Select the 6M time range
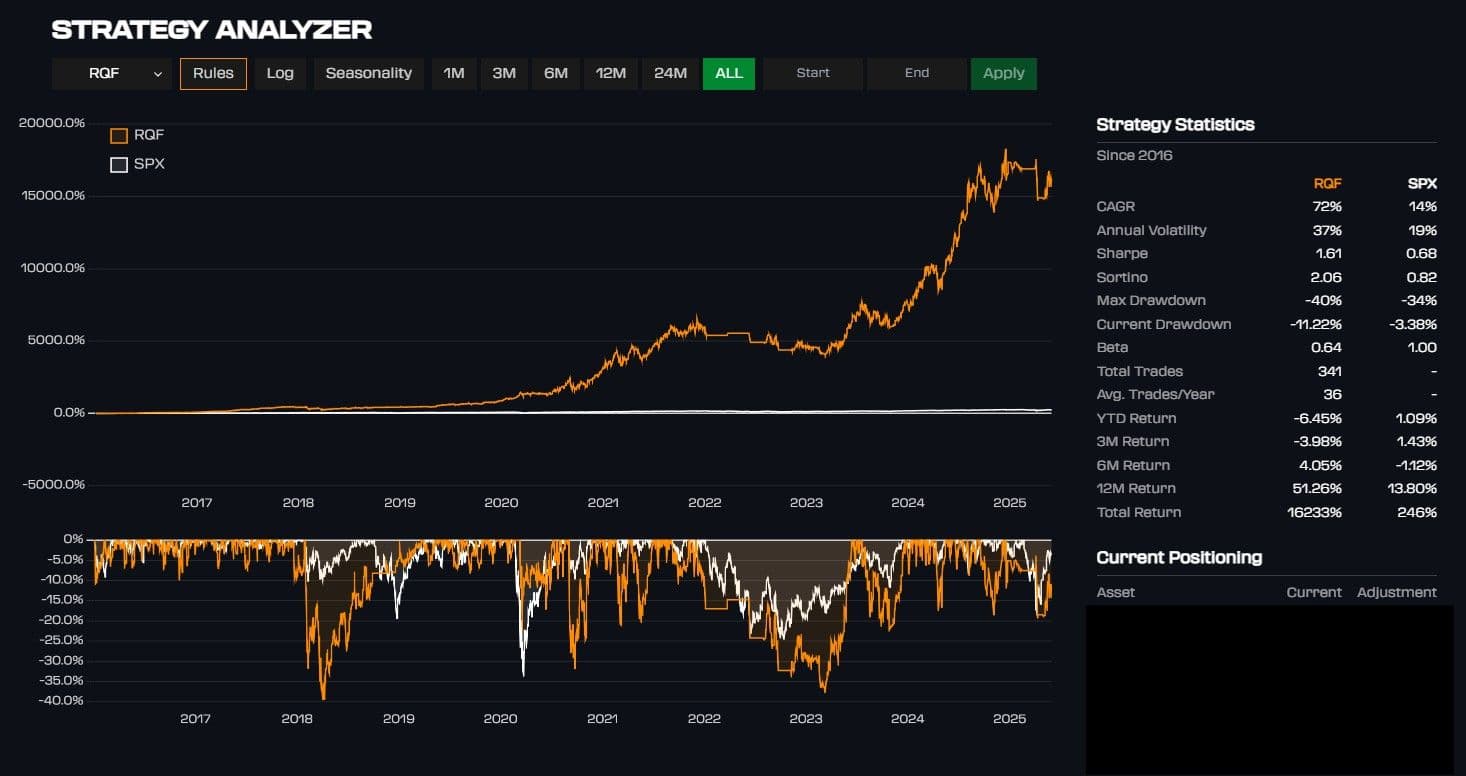 click(556, 74)
